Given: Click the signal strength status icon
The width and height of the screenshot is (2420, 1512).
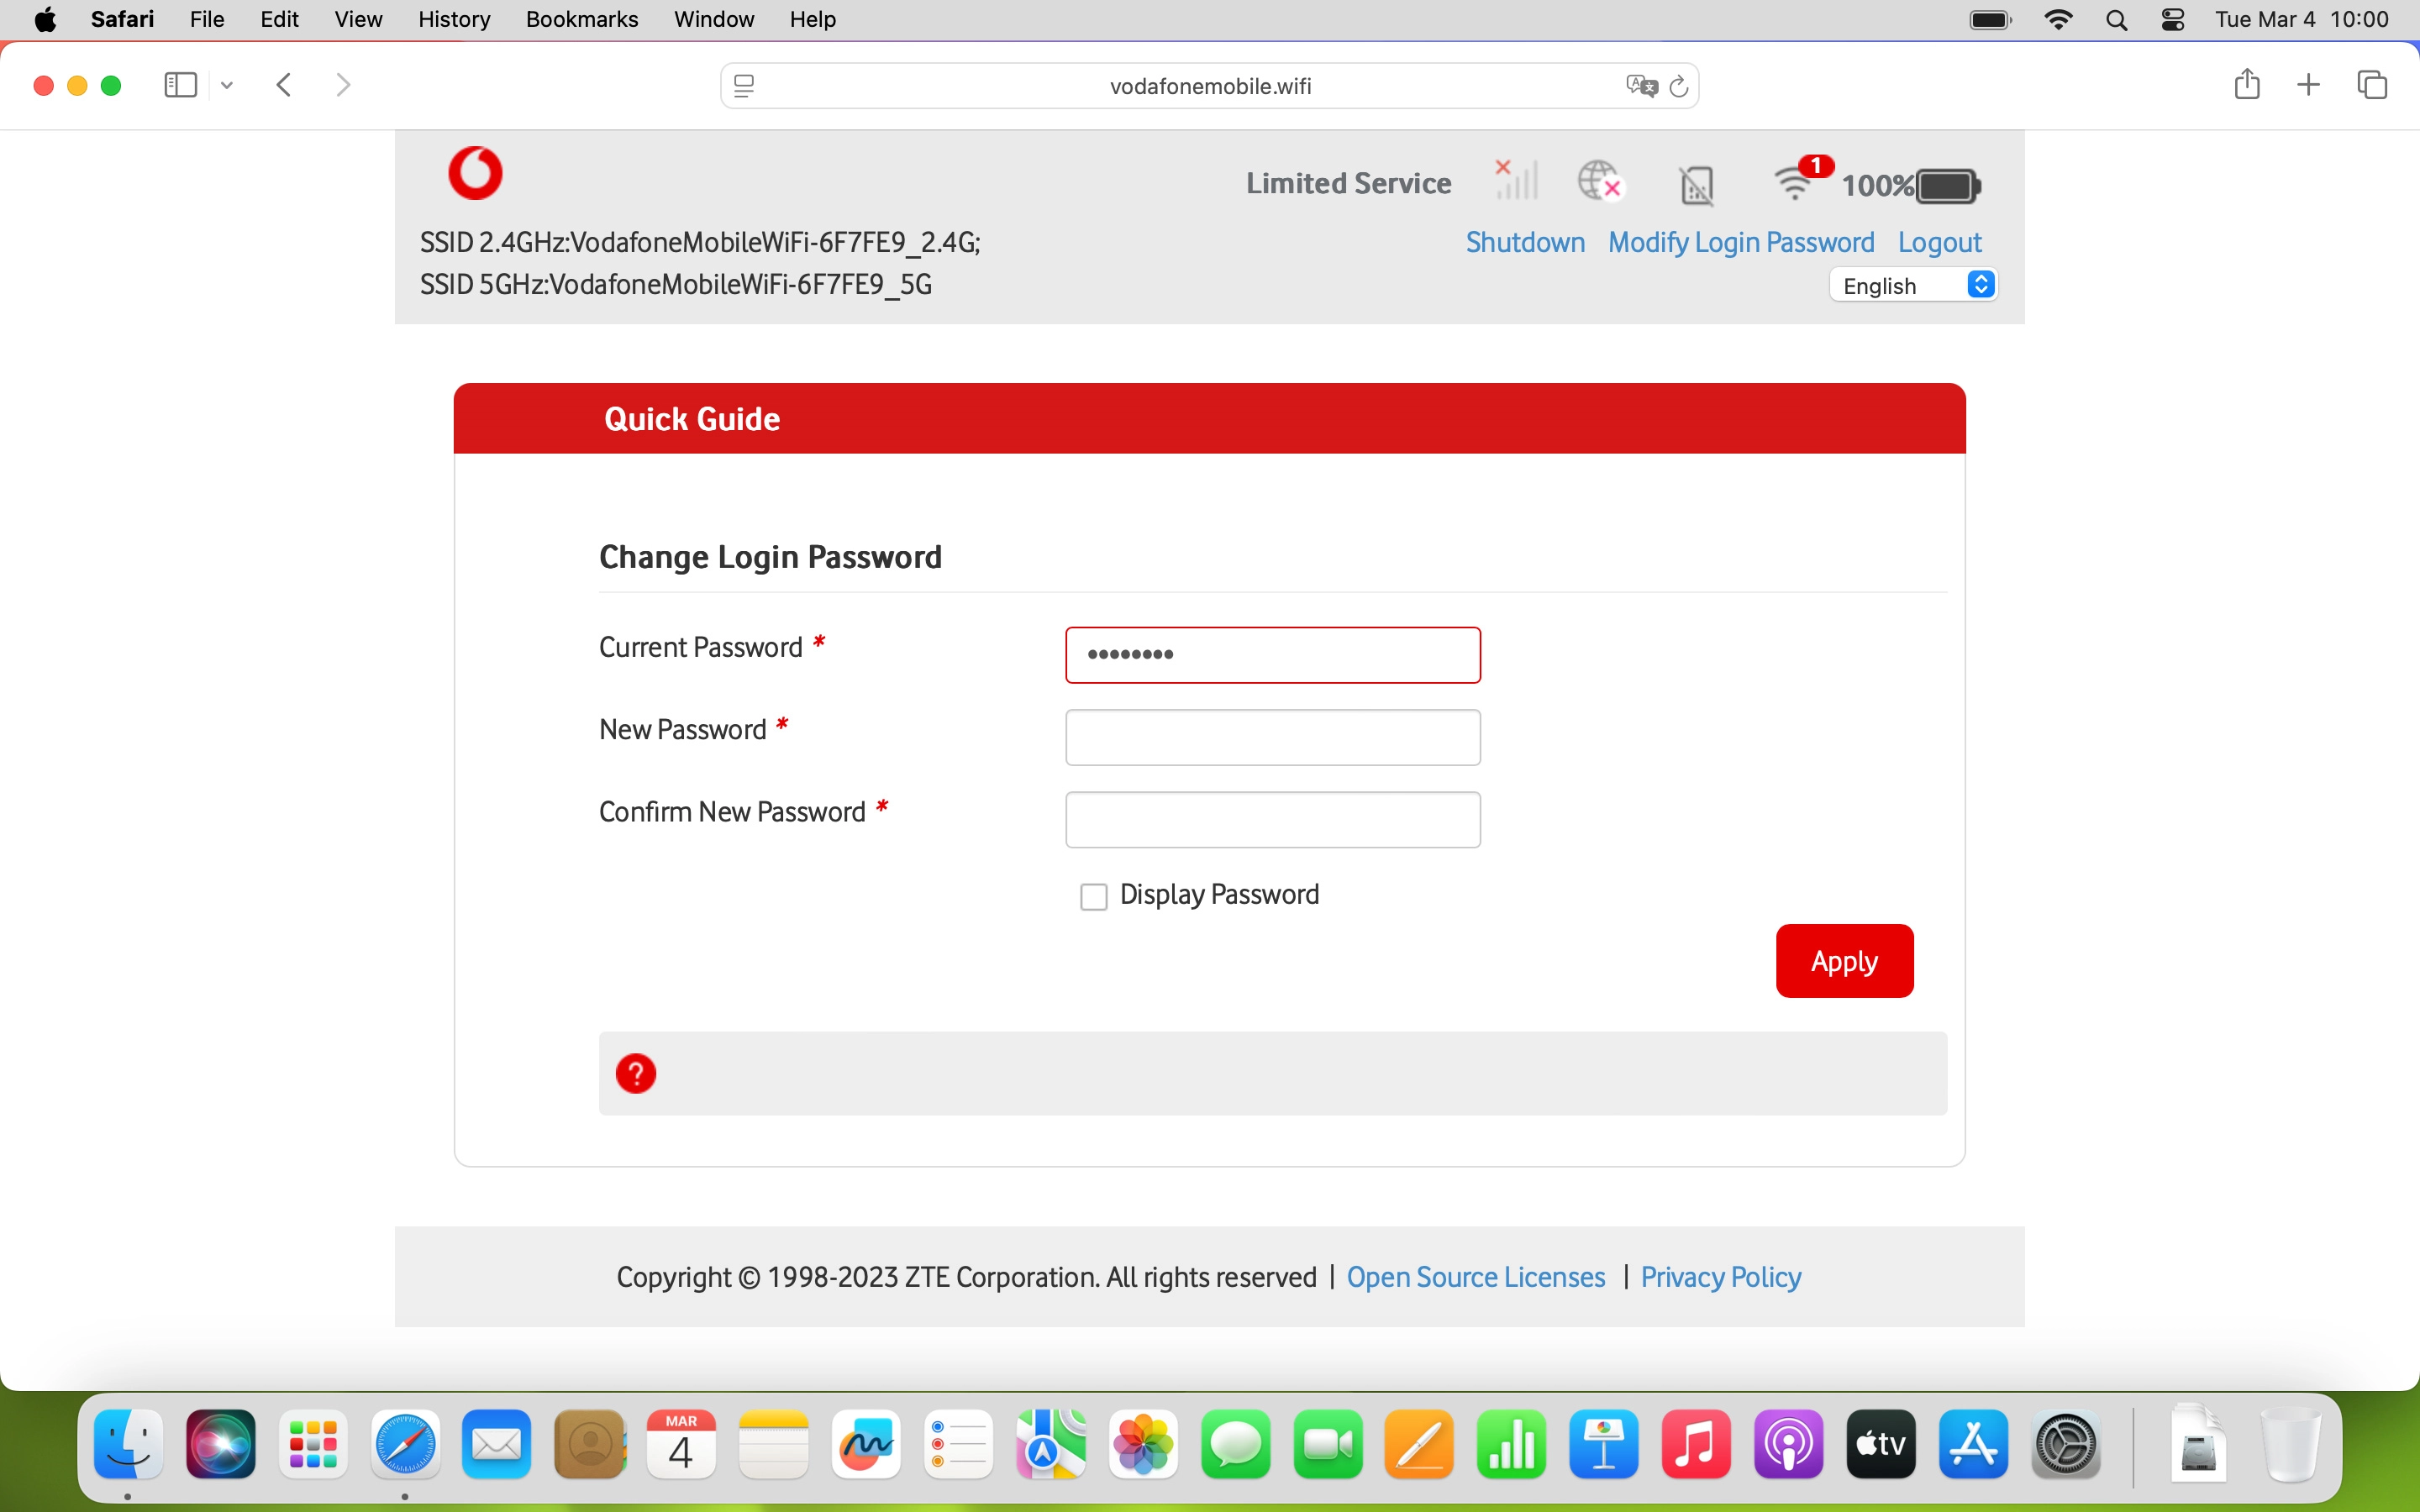Looking at the screenshot, I should tap(1515, 181).
